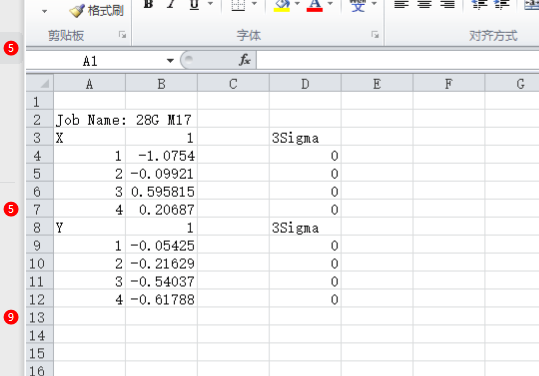Open clipboard (剪贴板) dialog launcher
The width and height of the screenshot is (539, 376).
[122, 35]
